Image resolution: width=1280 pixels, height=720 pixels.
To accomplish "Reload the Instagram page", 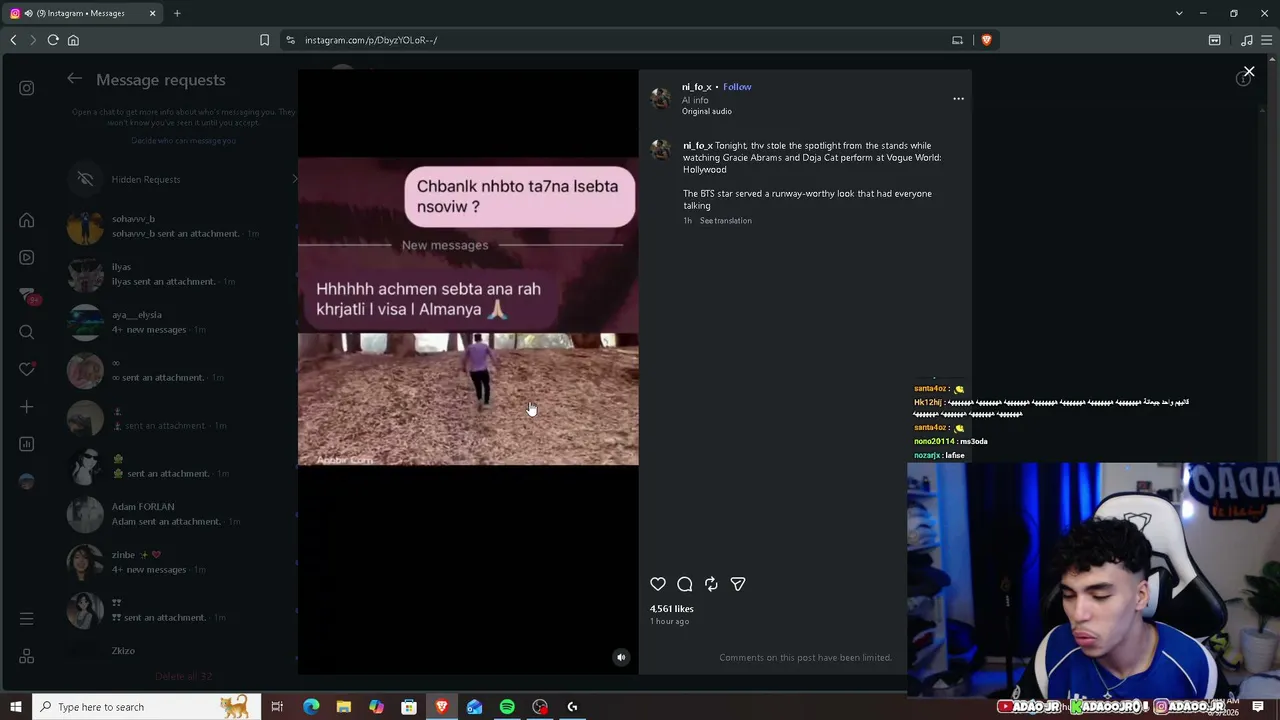I will point(53,40).
